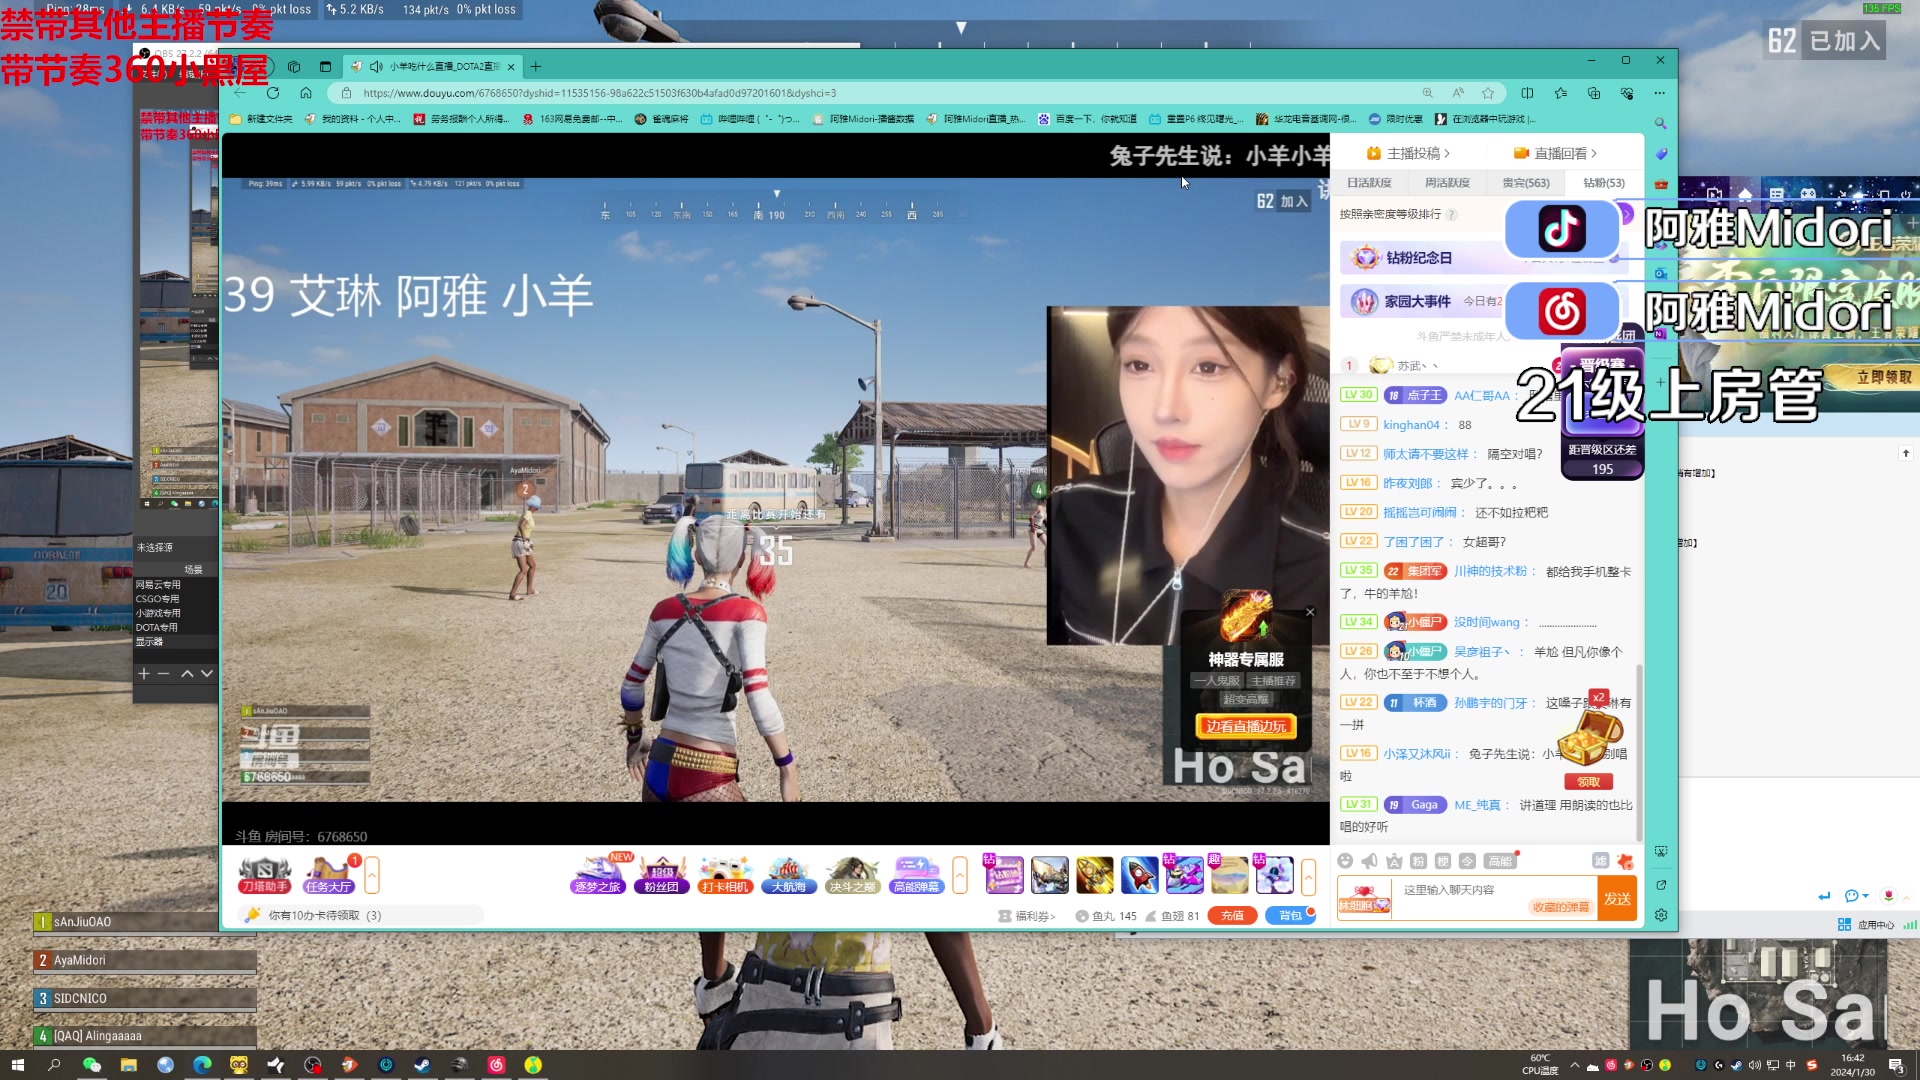
Task: Expand activity list arrow beside 高能弹幕
Action: coord(960,875)
